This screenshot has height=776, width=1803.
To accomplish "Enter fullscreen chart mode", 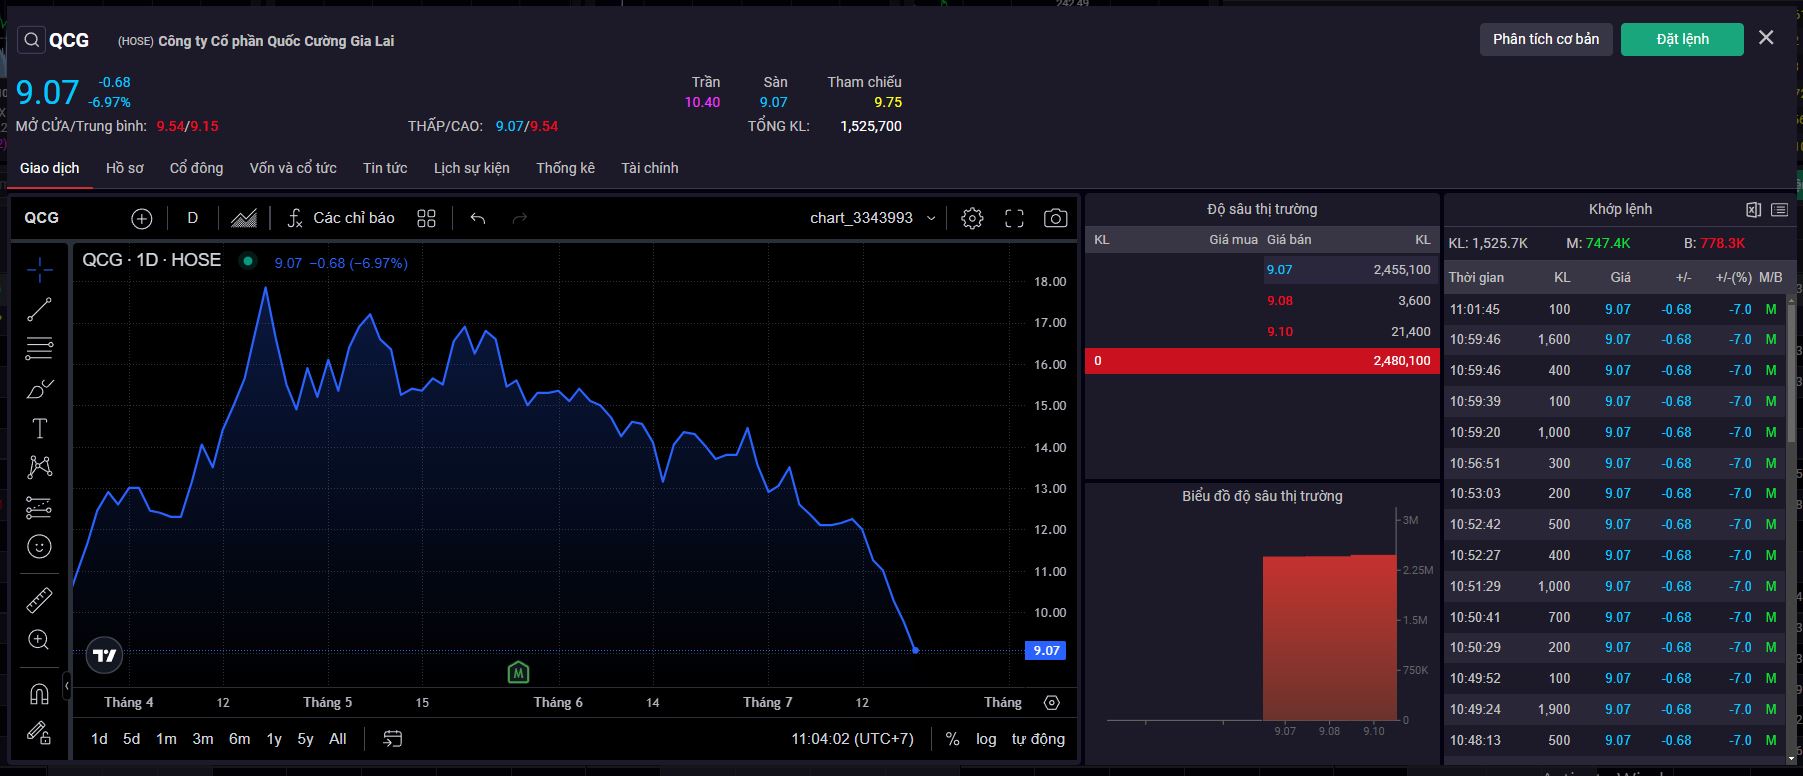I will 1014,218.
